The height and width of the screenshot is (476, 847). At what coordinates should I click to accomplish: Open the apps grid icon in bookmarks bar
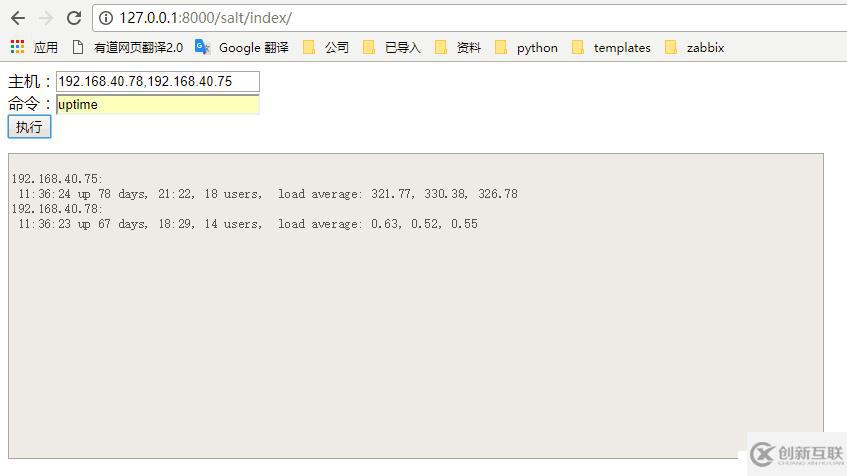click(17, 47)
